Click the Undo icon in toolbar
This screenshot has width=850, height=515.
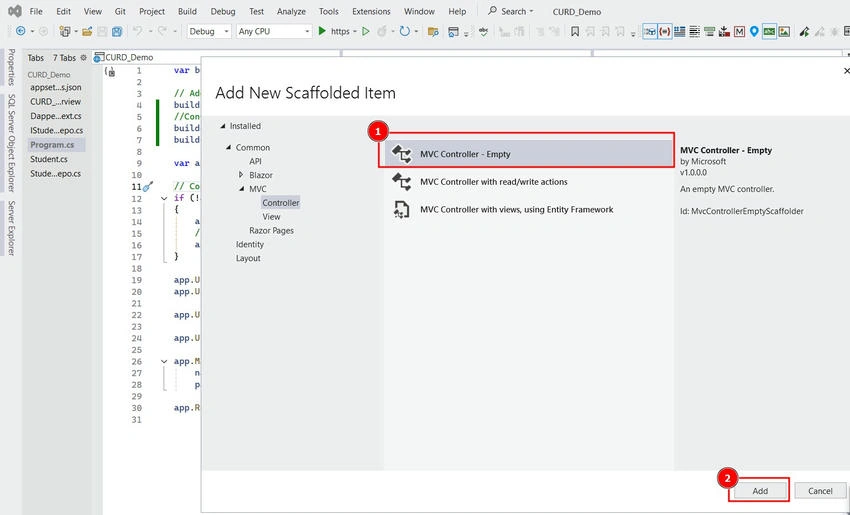pos(138,31)
